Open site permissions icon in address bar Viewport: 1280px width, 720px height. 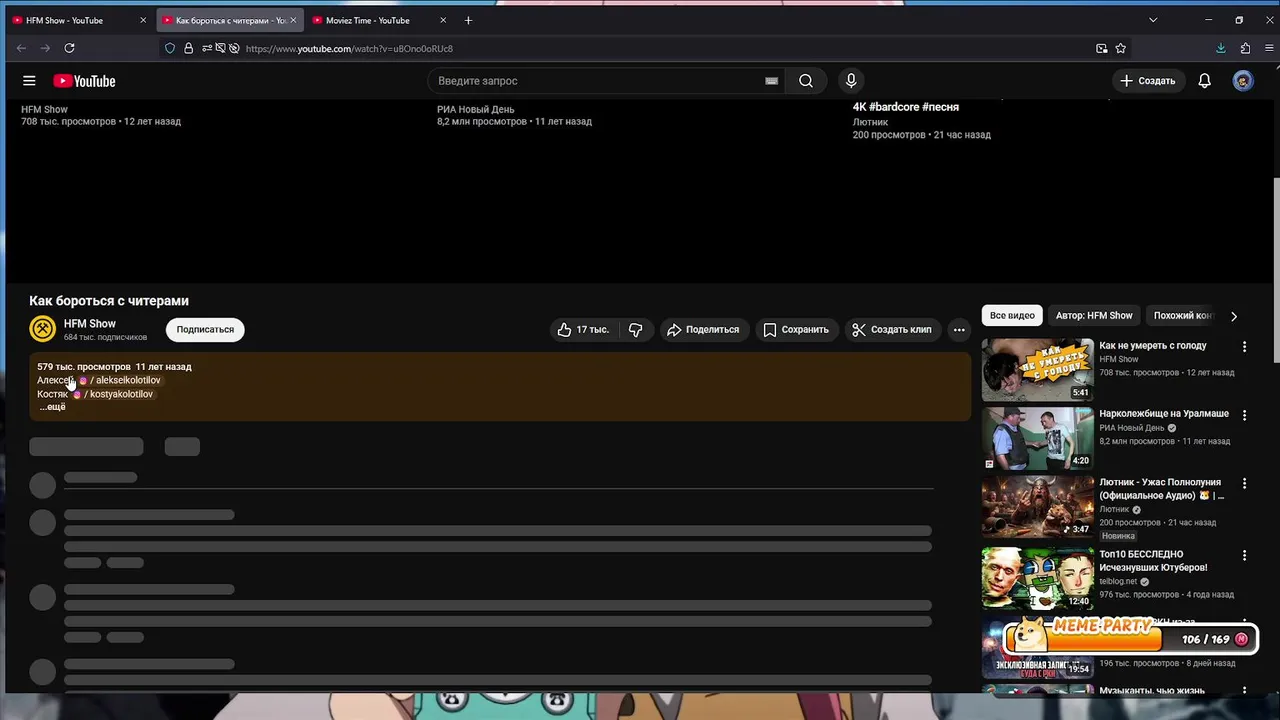(207, 48)
